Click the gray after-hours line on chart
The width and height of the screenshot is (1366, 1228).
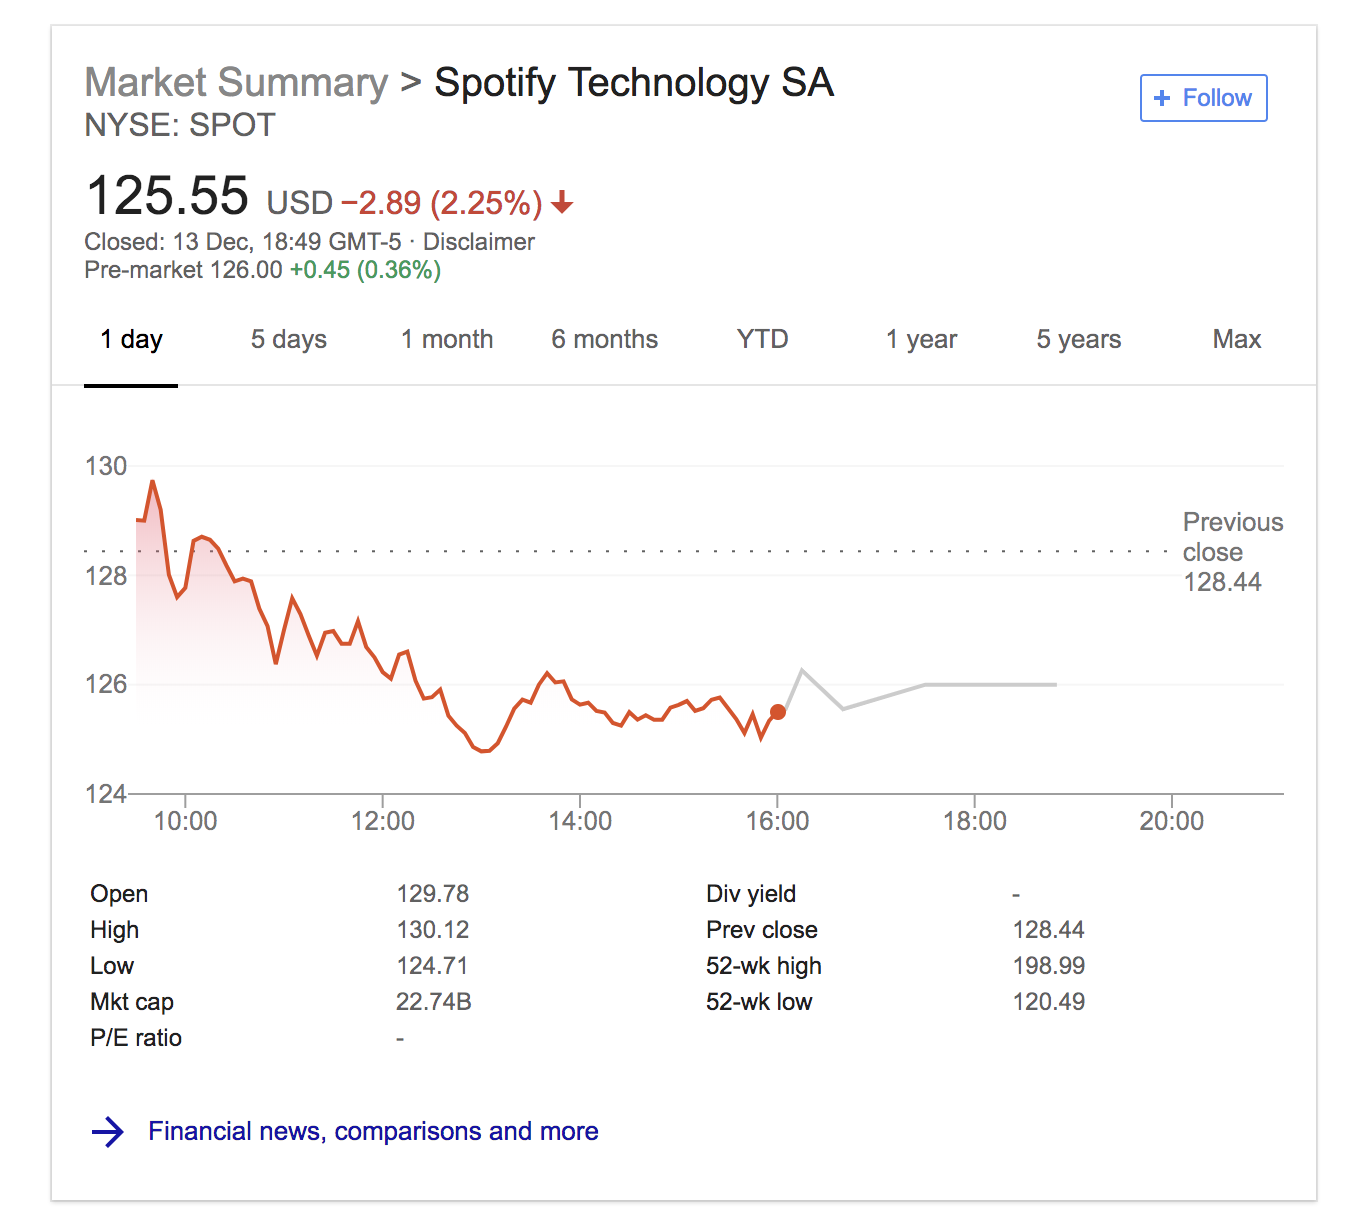[x=960, y=685]
